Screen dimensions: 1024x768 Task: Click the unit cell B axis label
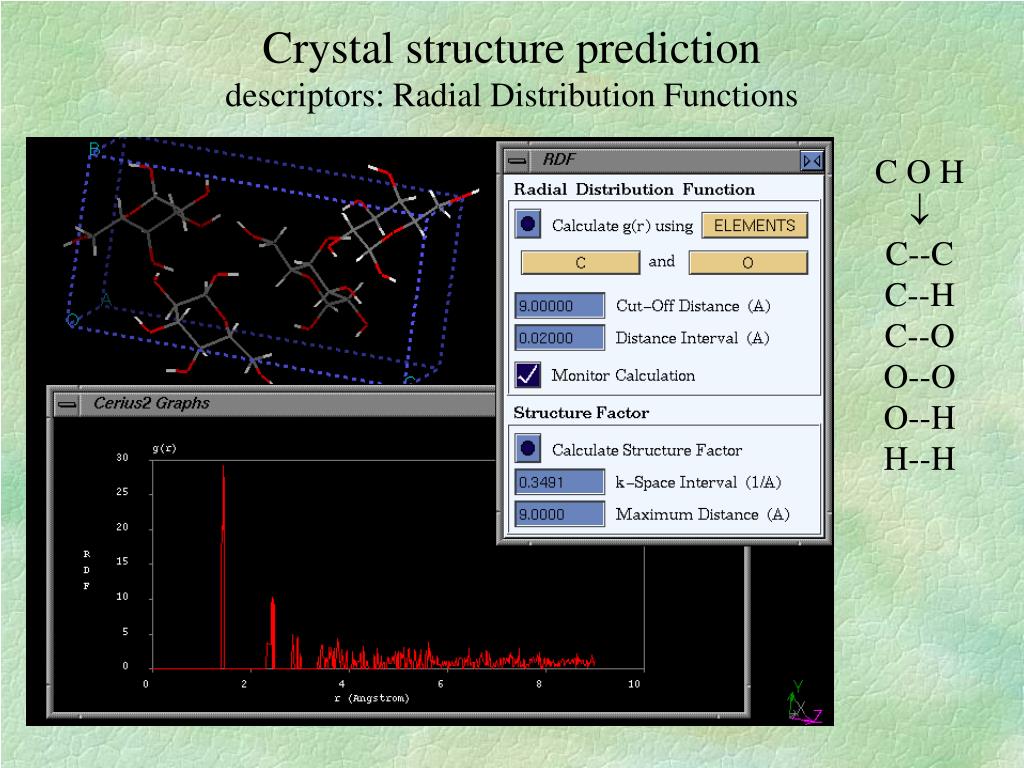(94, 150)
